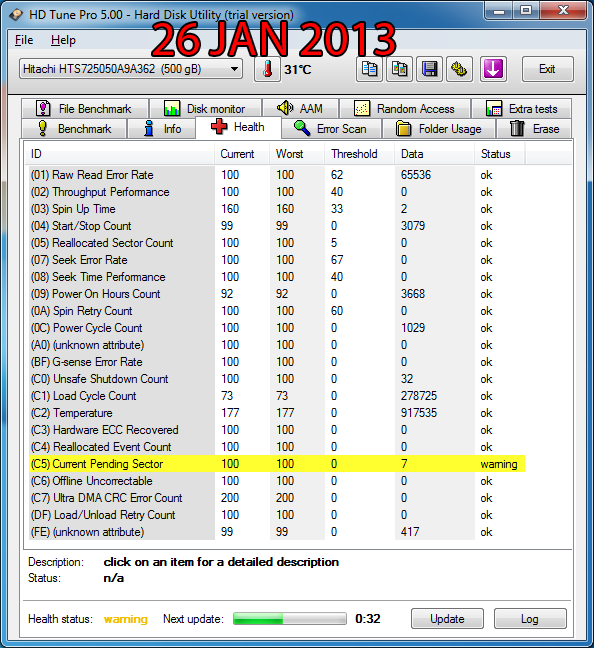Select the Seek Error Rate row
The image size is (594, 648).
(277, 260)
